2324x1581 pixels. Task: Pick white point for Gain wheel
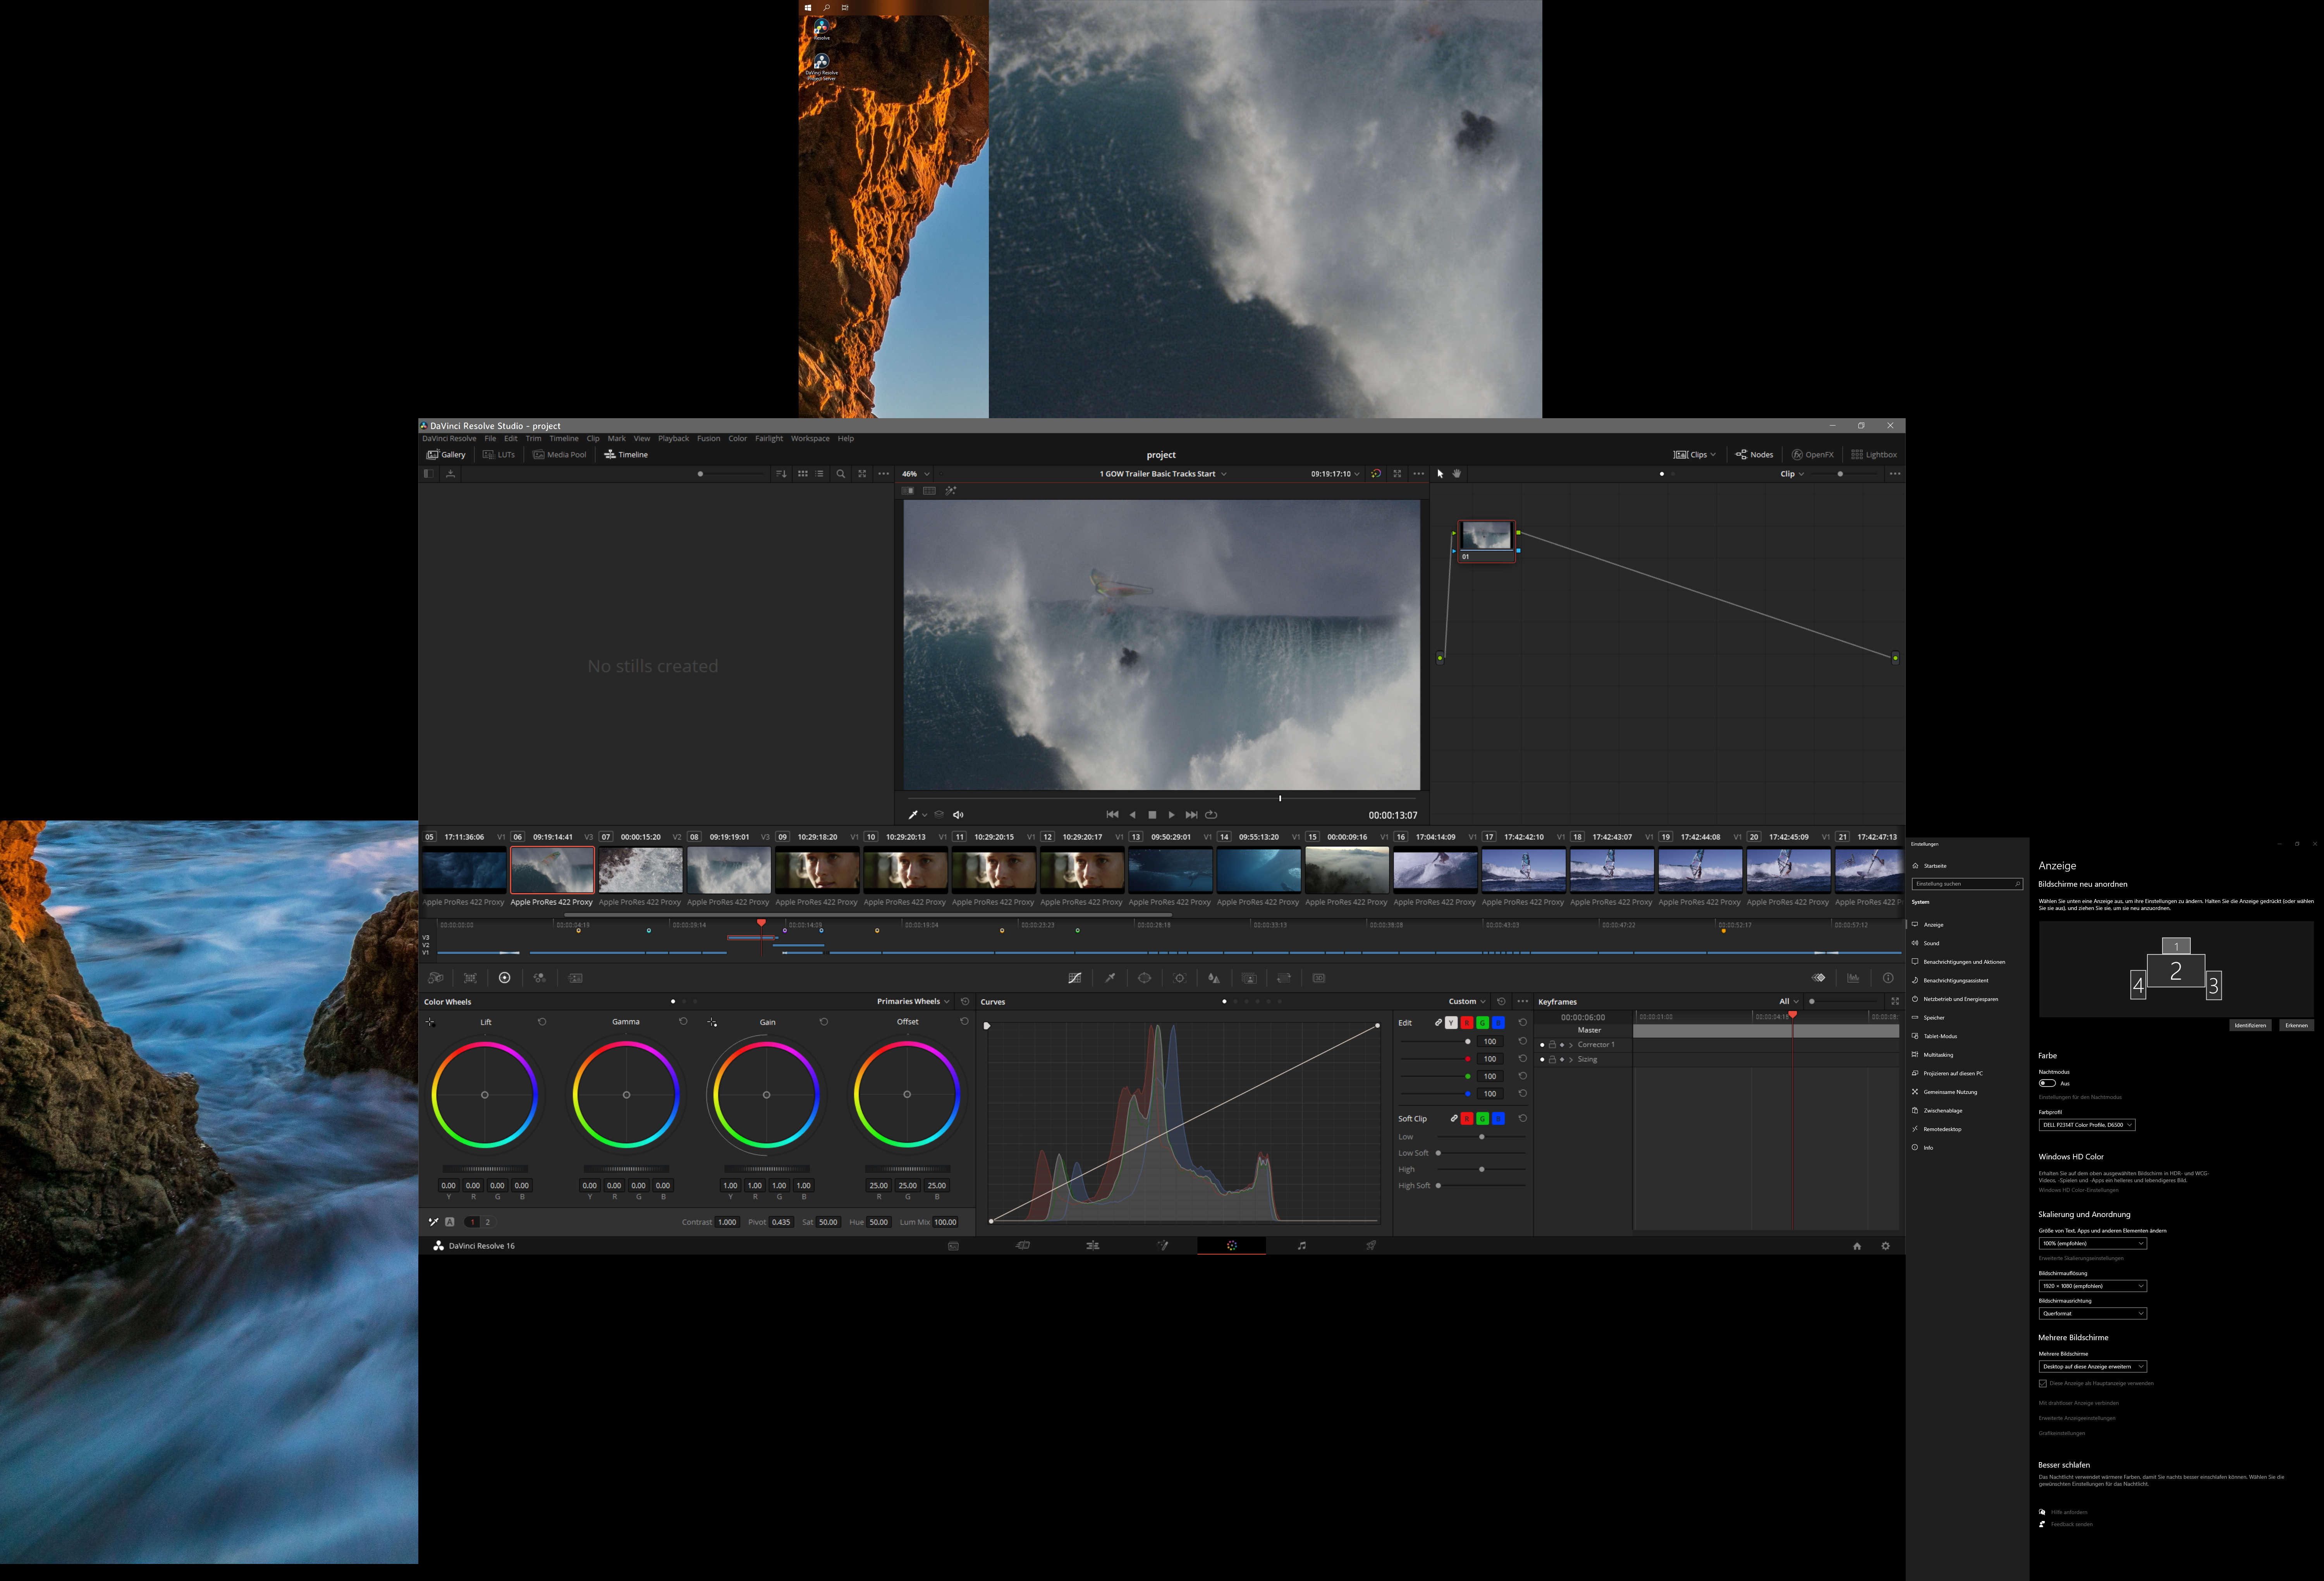tap(712, 1022)
